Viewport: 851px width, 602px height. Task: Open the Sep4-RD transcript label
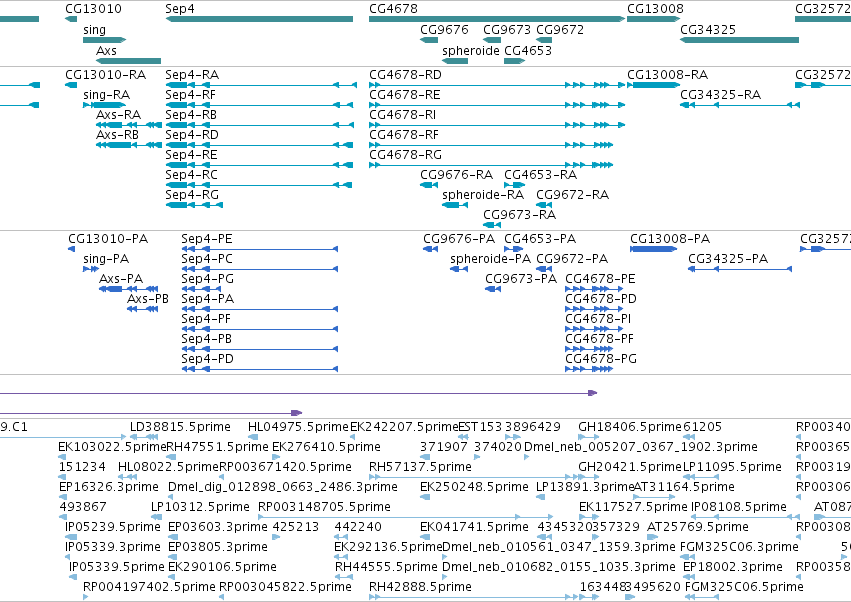pos(192,135)
